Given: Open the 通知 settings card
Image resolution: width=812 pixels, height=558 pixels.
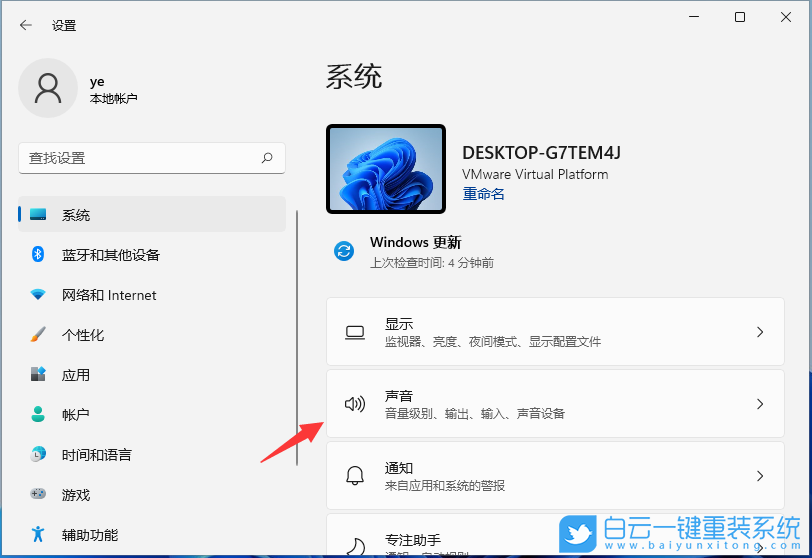Looking at the screenshot, I should [x=555, y=476].
